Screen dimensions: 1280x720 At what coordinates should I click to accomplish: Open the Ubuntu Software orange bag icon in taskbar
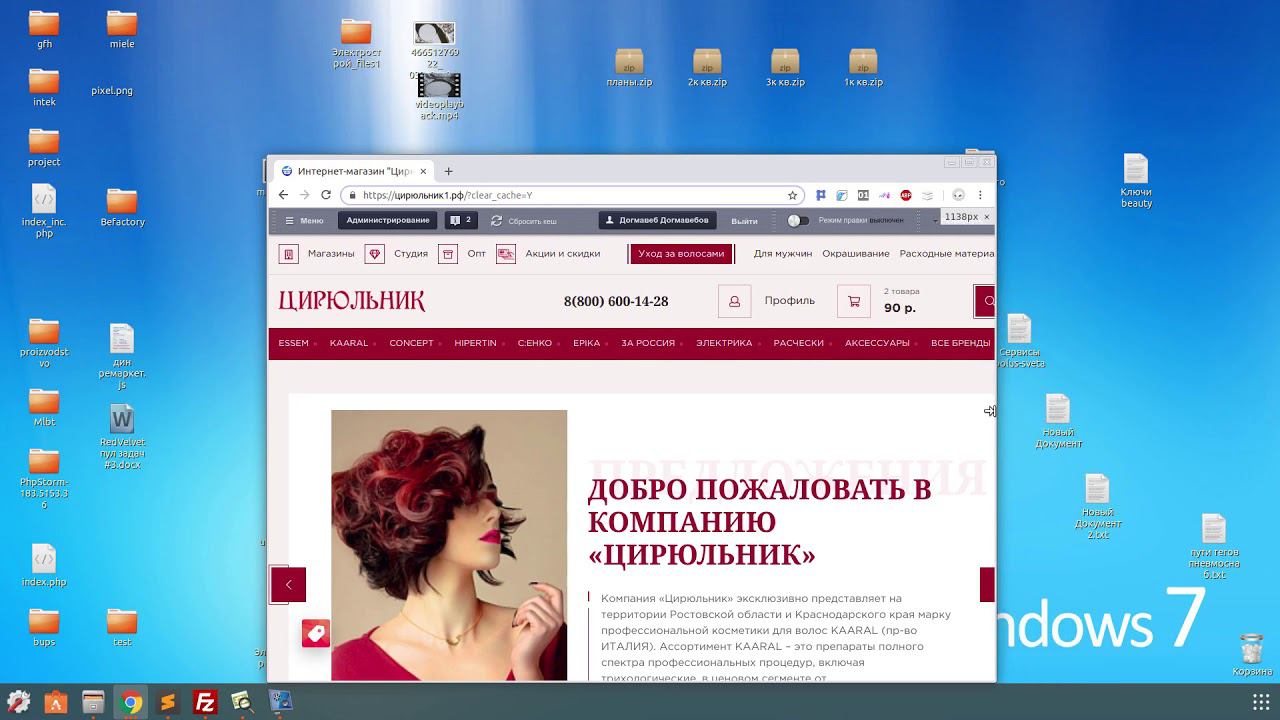pyautogui.click(x=55, y=702)
